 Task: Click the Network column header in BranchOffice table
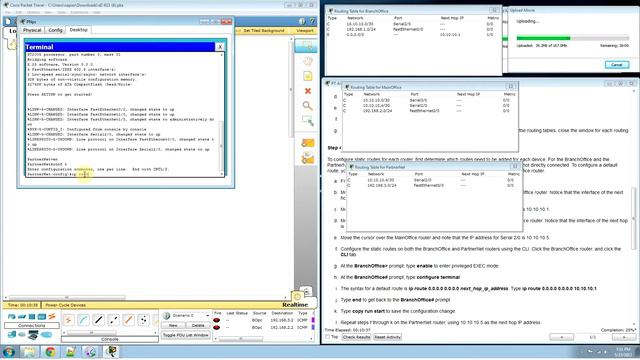(355, 18)
